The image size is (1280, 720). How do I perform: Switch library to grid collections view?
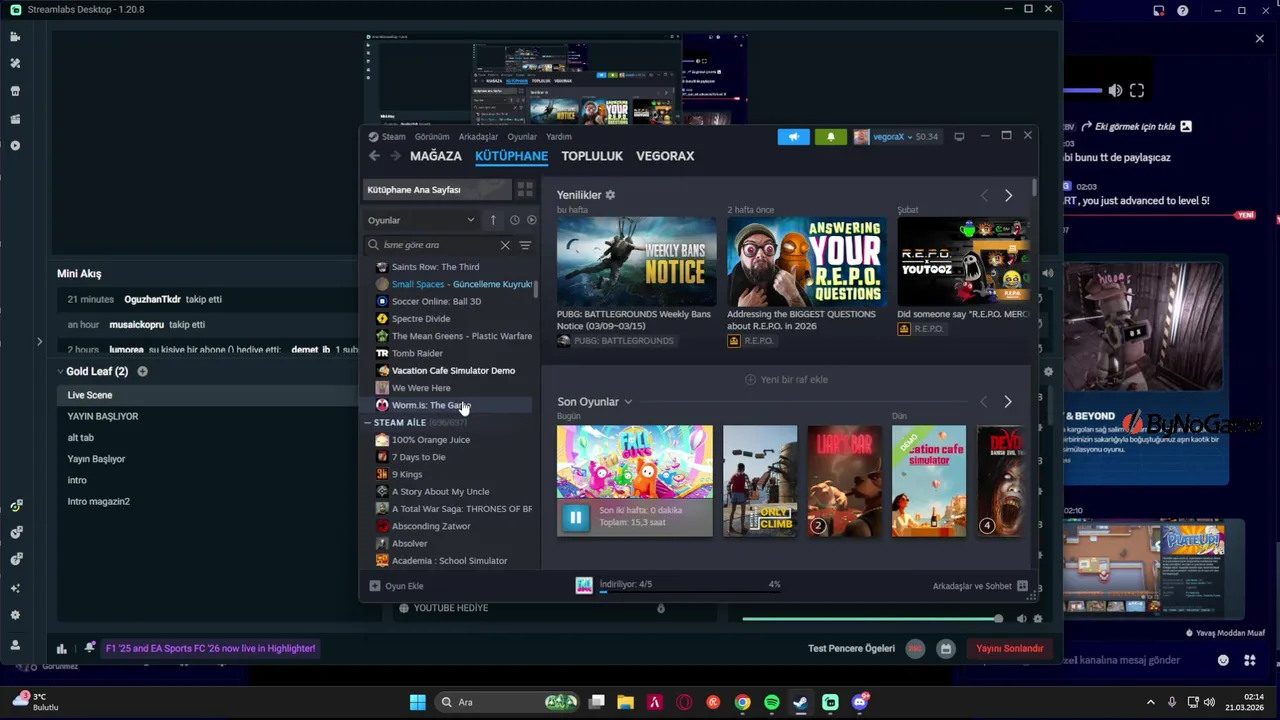[x=525, y=190]
